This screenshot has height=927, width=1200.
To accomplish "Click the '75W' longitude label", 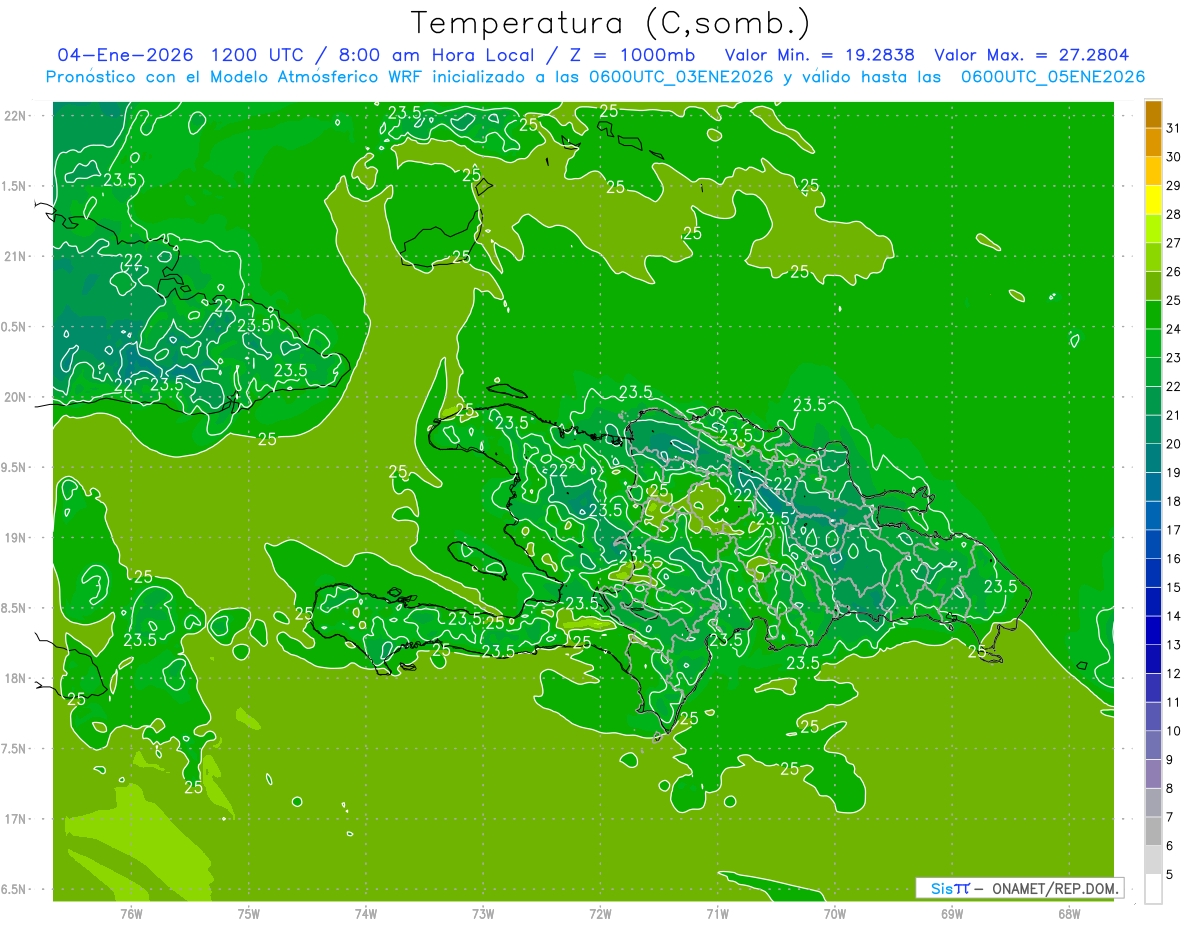I will click(249, 913).
